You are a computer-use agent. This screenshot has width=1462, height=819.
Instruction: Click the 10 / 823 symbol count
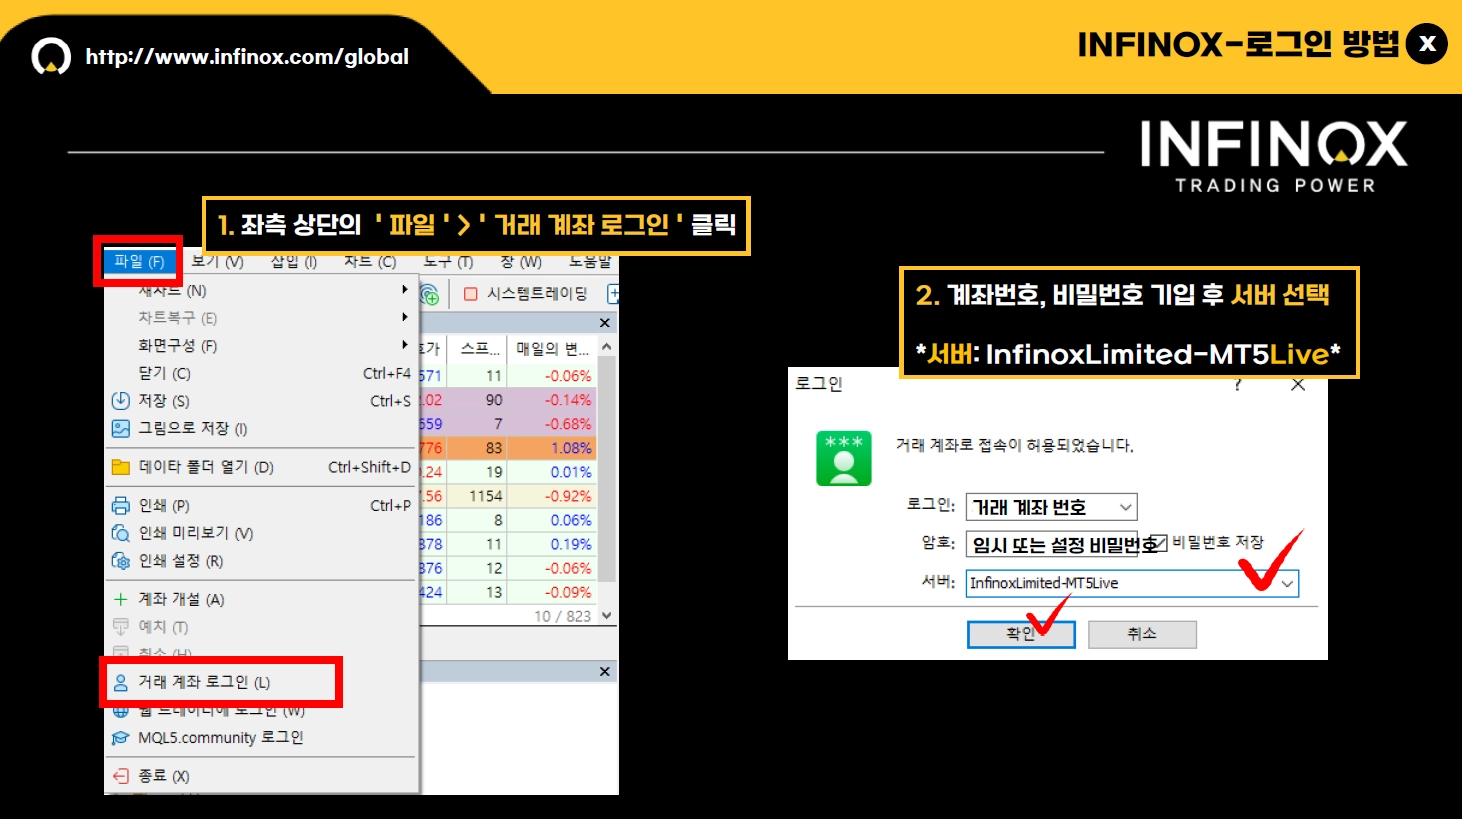(x=562, y=616)
